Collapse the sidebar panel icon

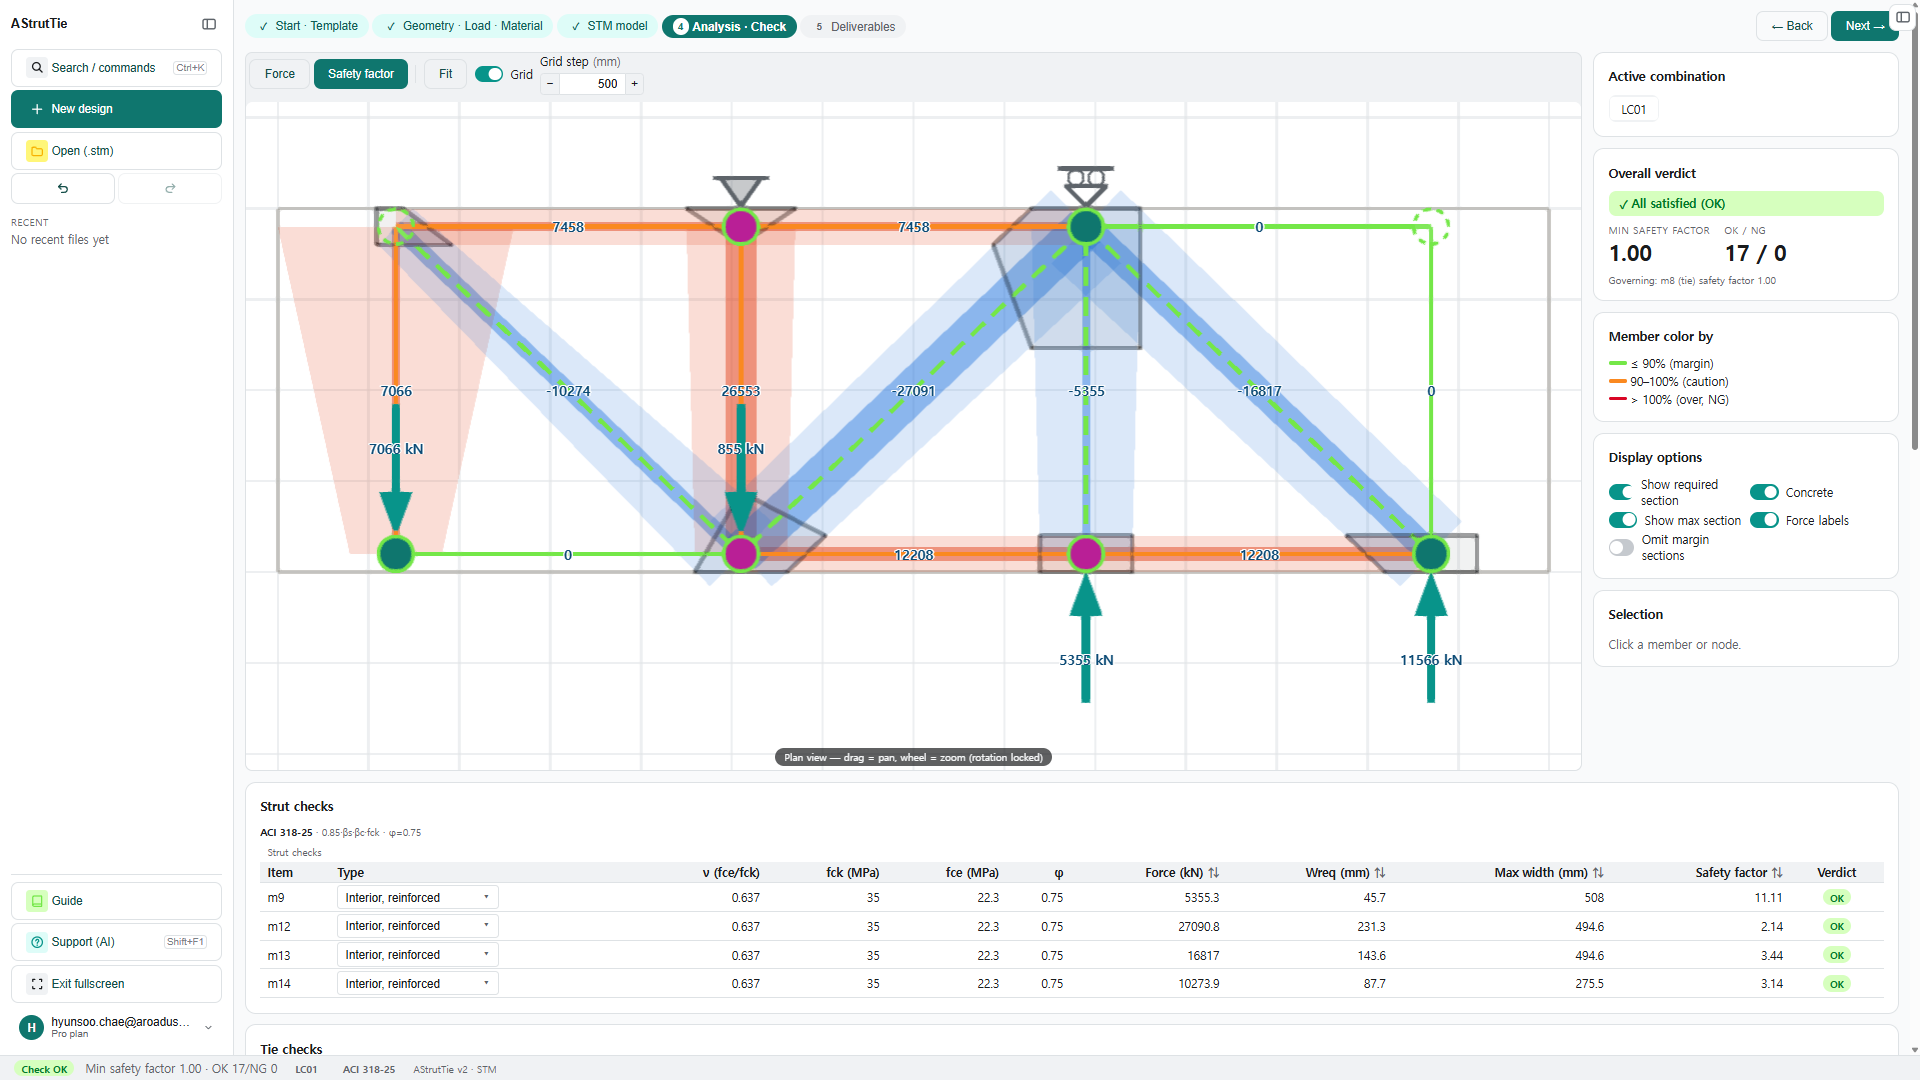[209, 24]
